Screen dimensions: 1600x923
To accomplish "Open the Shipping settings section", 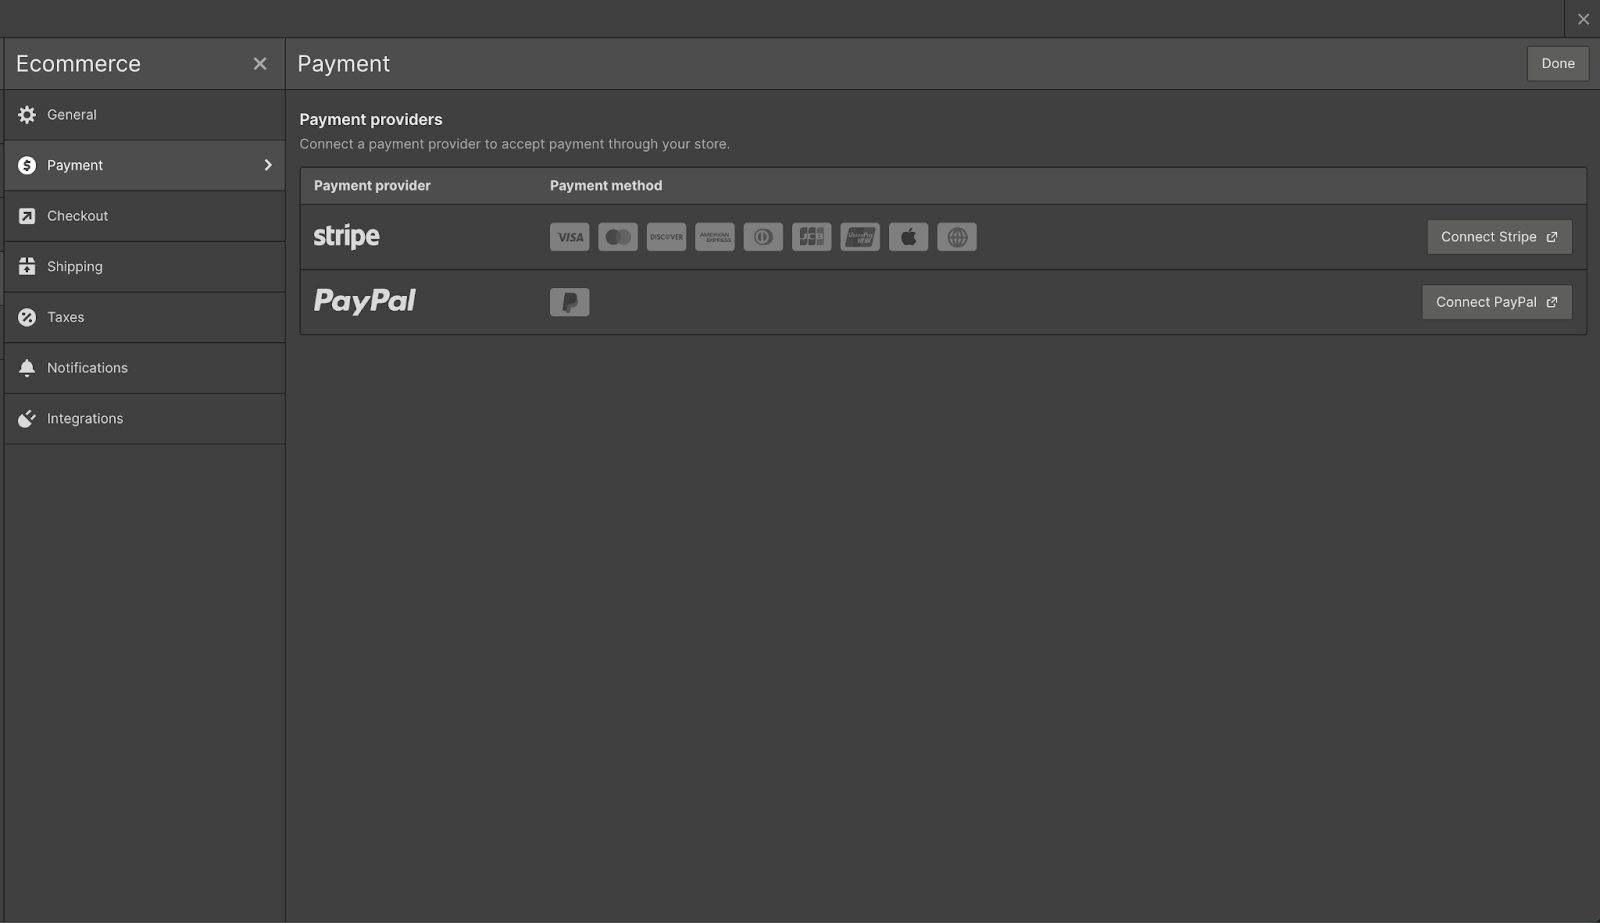I will pos(75,266).
